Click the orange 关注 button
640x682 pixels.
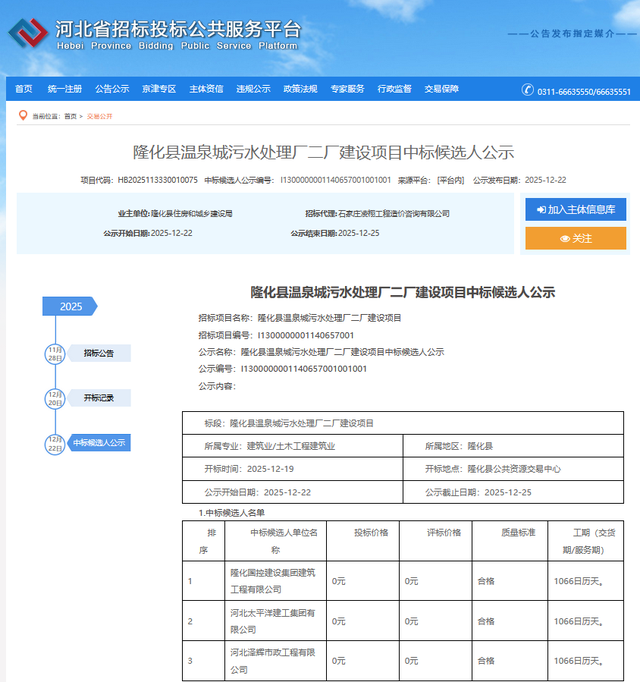(576, 238)
